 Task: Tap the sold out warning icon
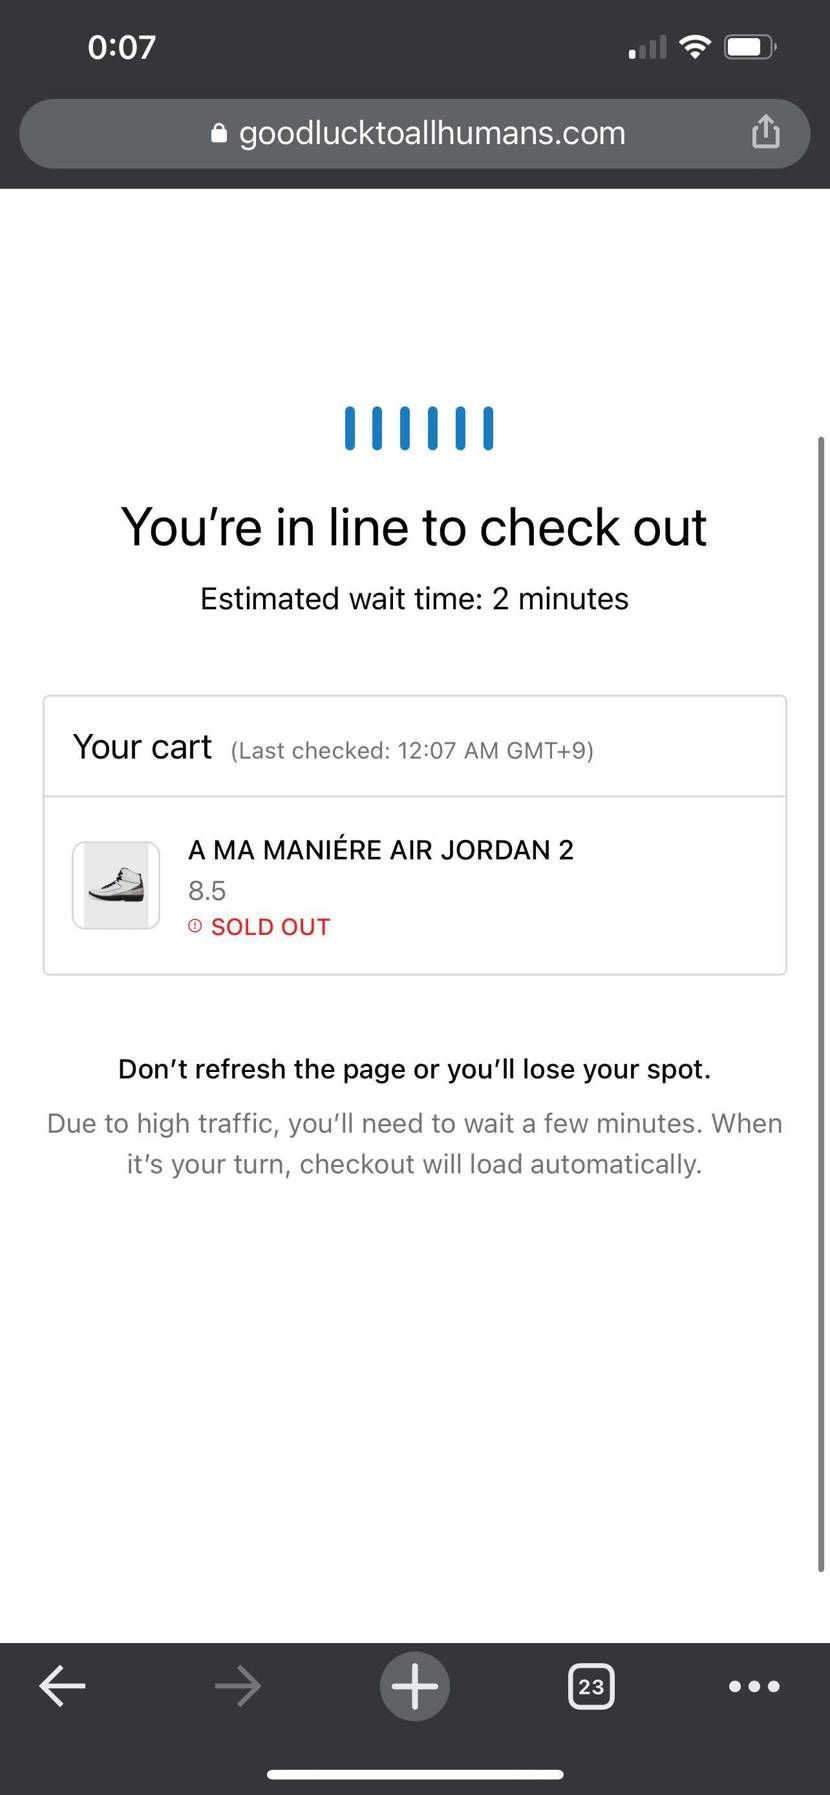coord(195,926)
